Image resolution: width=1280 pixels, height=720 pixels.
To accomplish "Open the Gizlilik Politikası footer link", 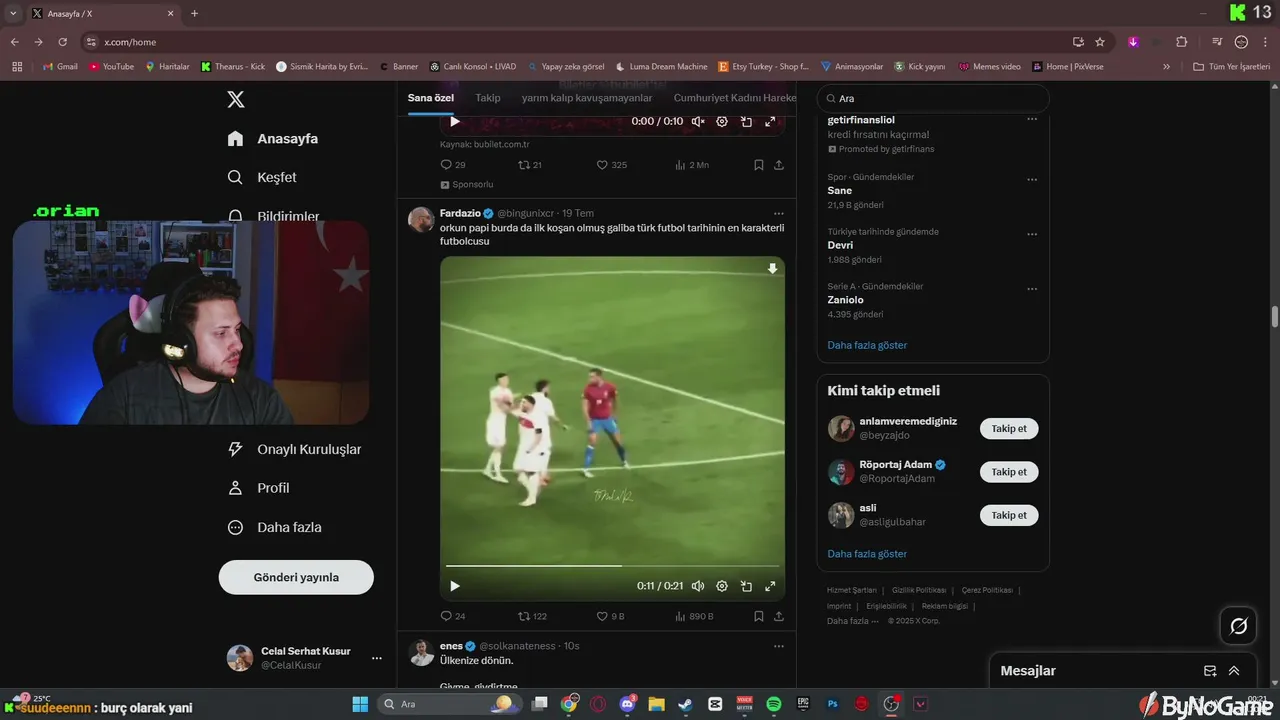I will pyautogui.click(x=918, y=590).
